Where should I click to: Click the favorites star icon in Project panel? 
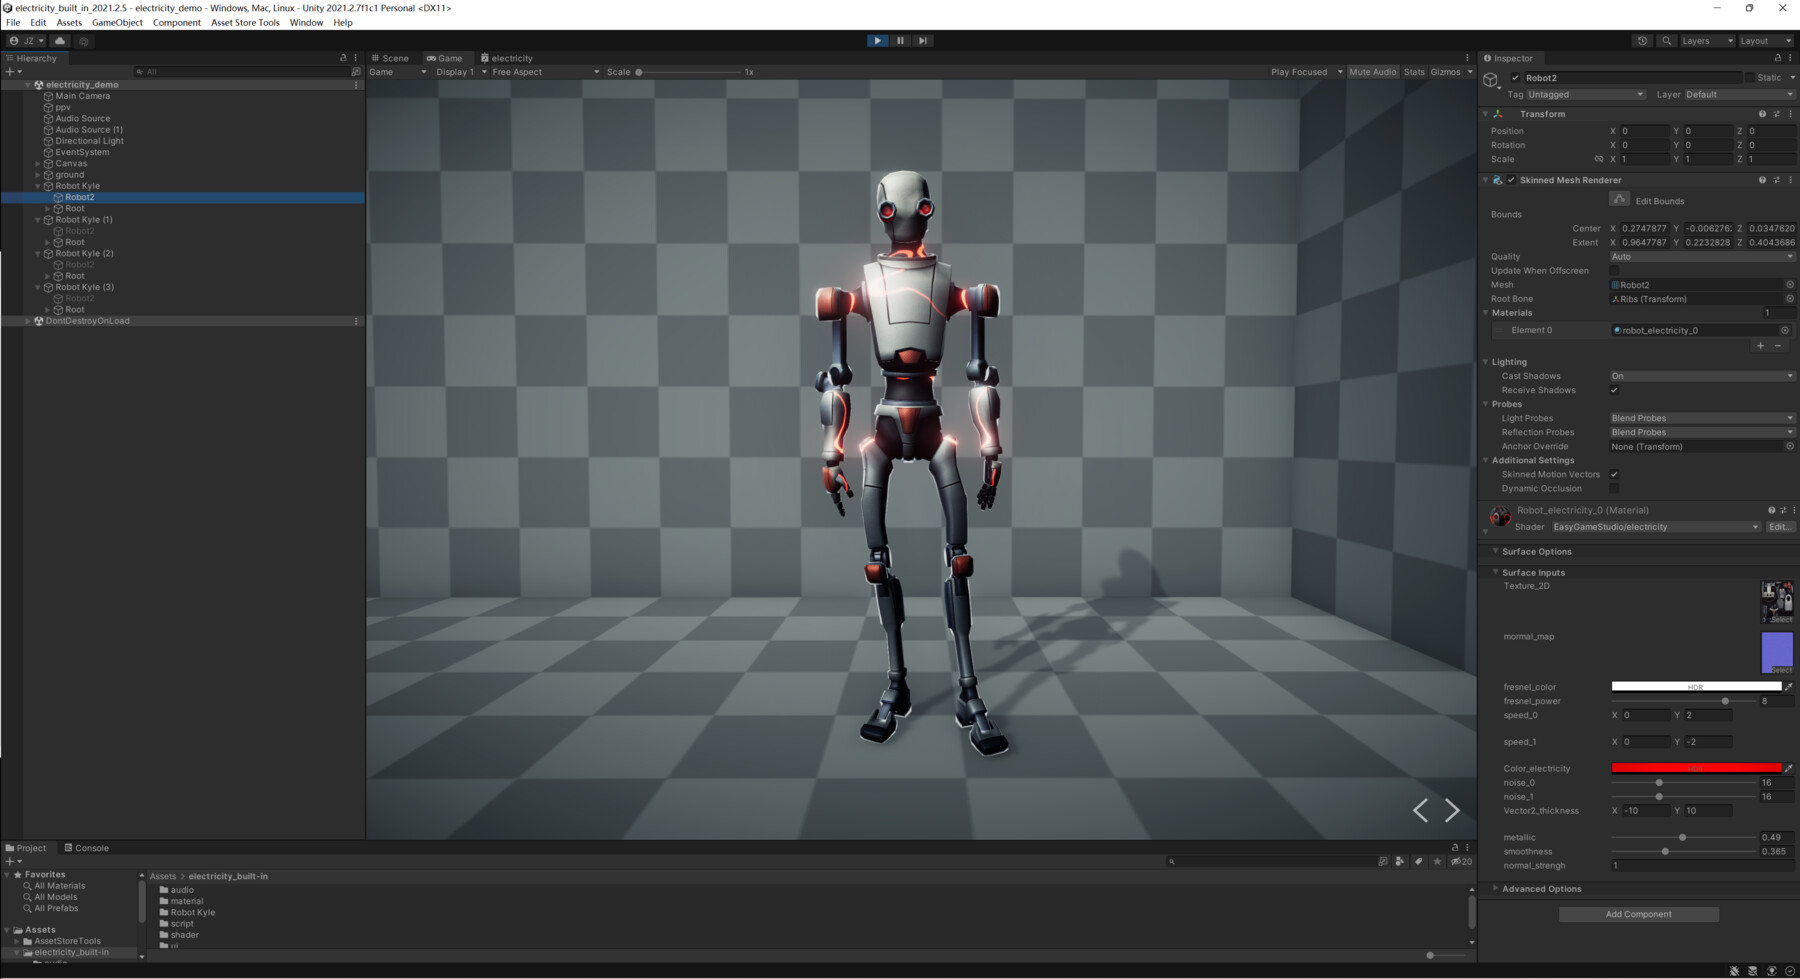tap(17, 874)
